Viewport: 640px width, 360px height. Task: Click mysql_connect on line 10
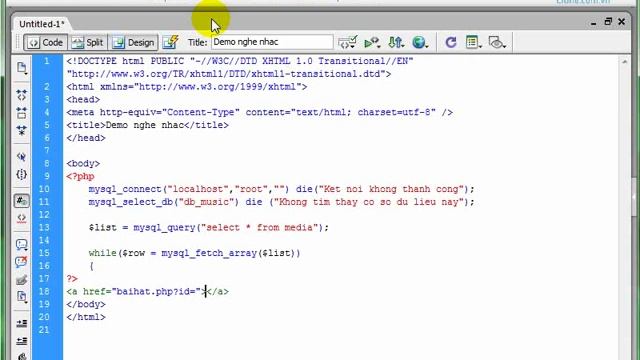pos(125,189)
